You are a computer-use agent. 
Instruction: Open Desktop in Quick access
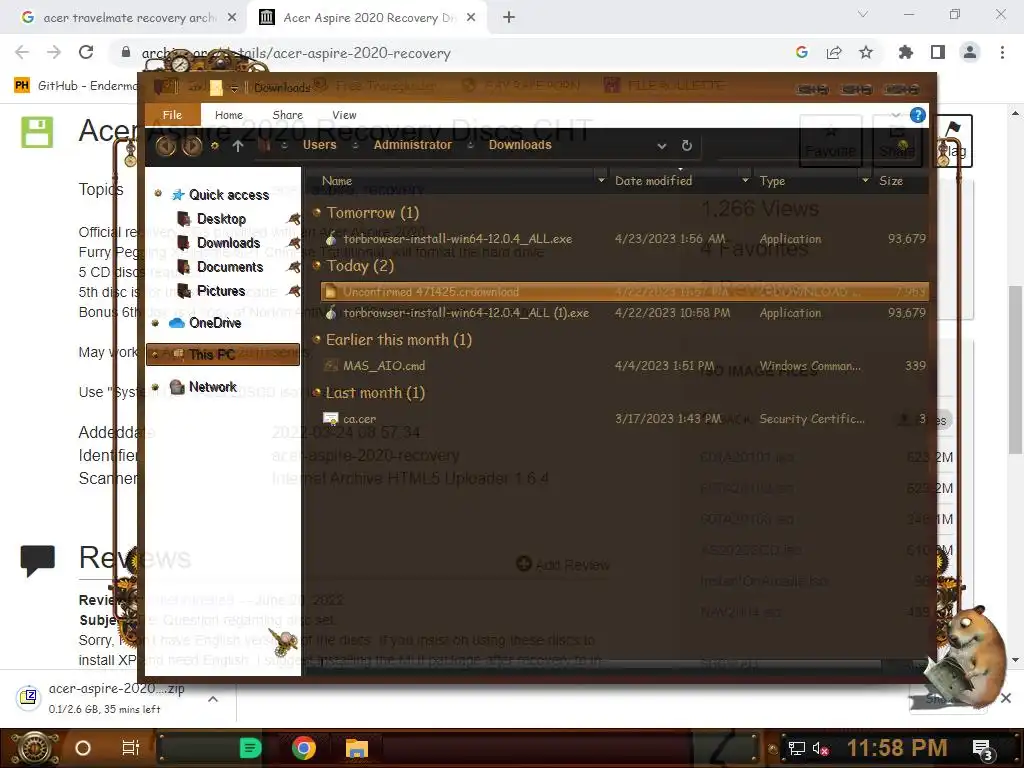tap(221, 219)
